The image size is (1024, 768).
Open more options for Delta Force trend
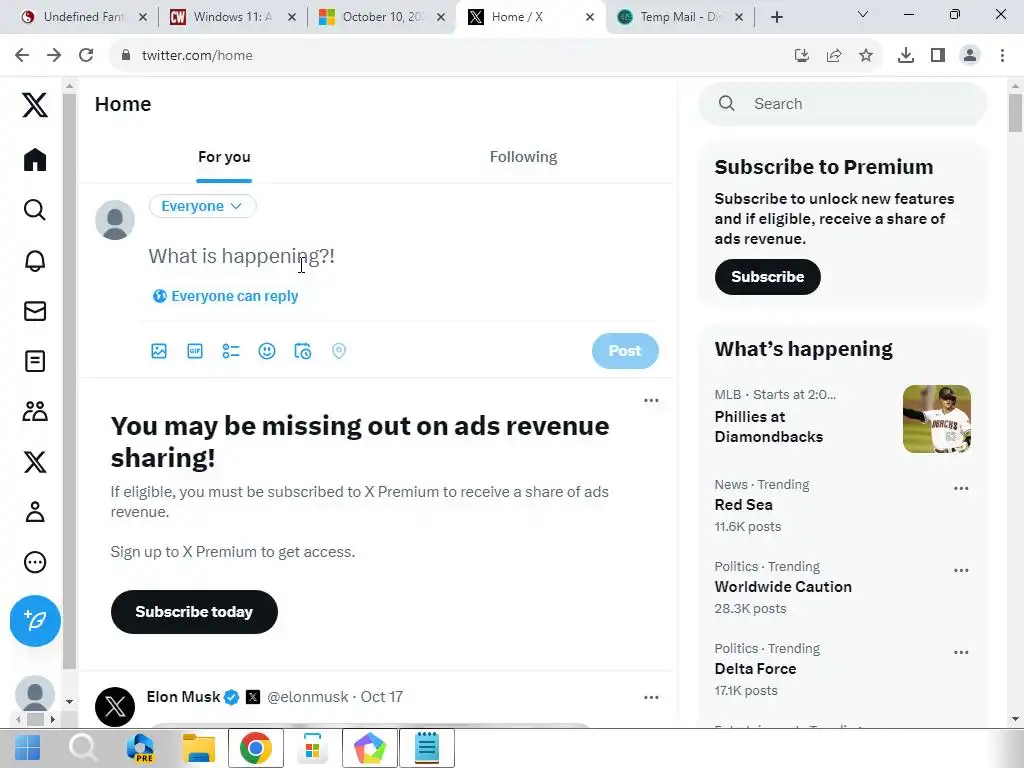click(961, 652)
